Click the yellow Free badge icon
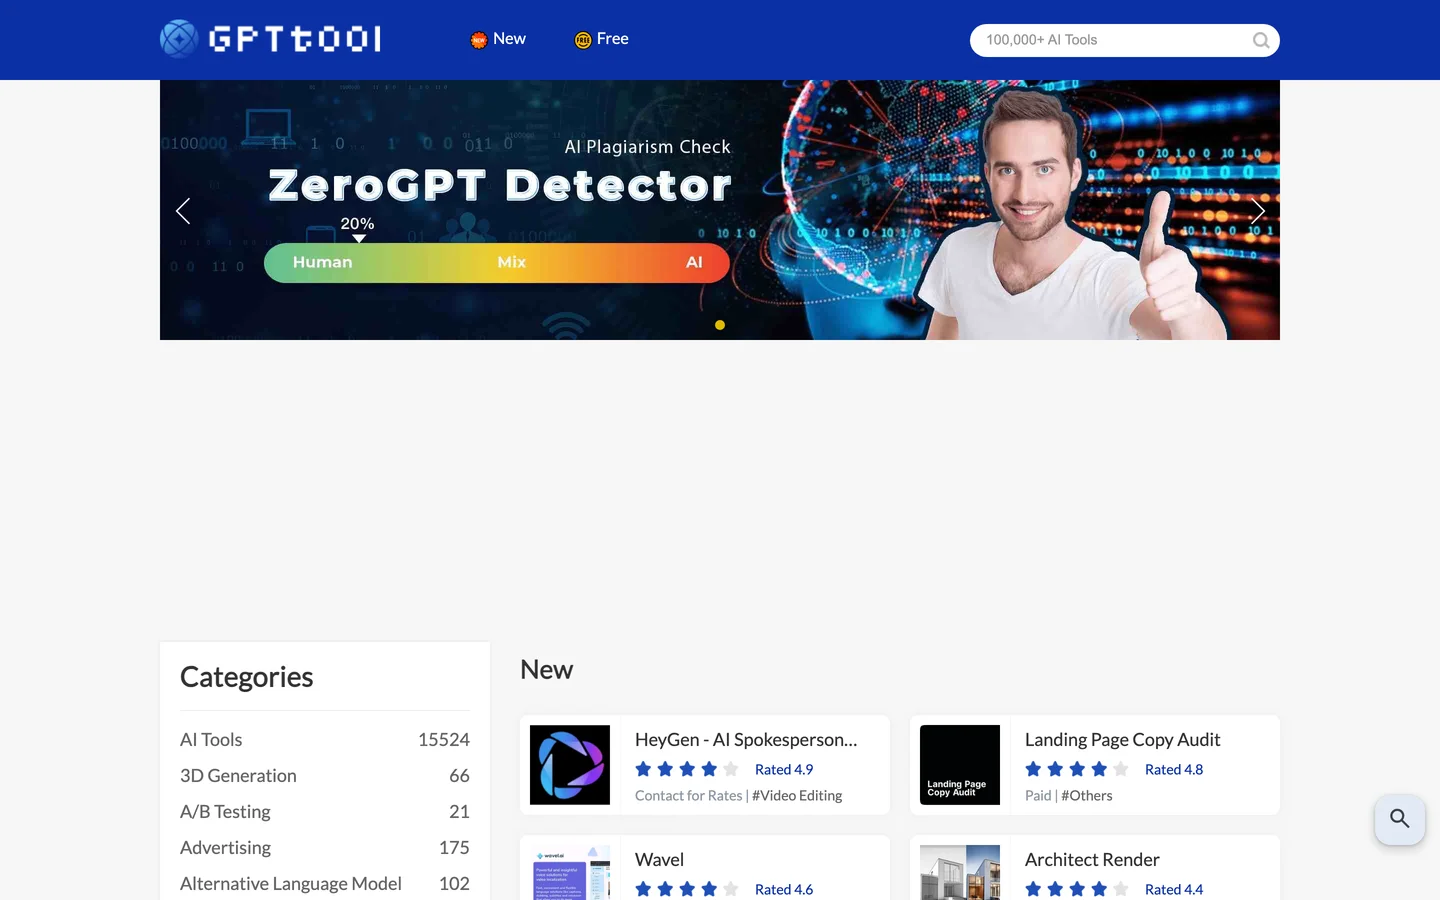The image size is (1440, 900). [583, 40]
